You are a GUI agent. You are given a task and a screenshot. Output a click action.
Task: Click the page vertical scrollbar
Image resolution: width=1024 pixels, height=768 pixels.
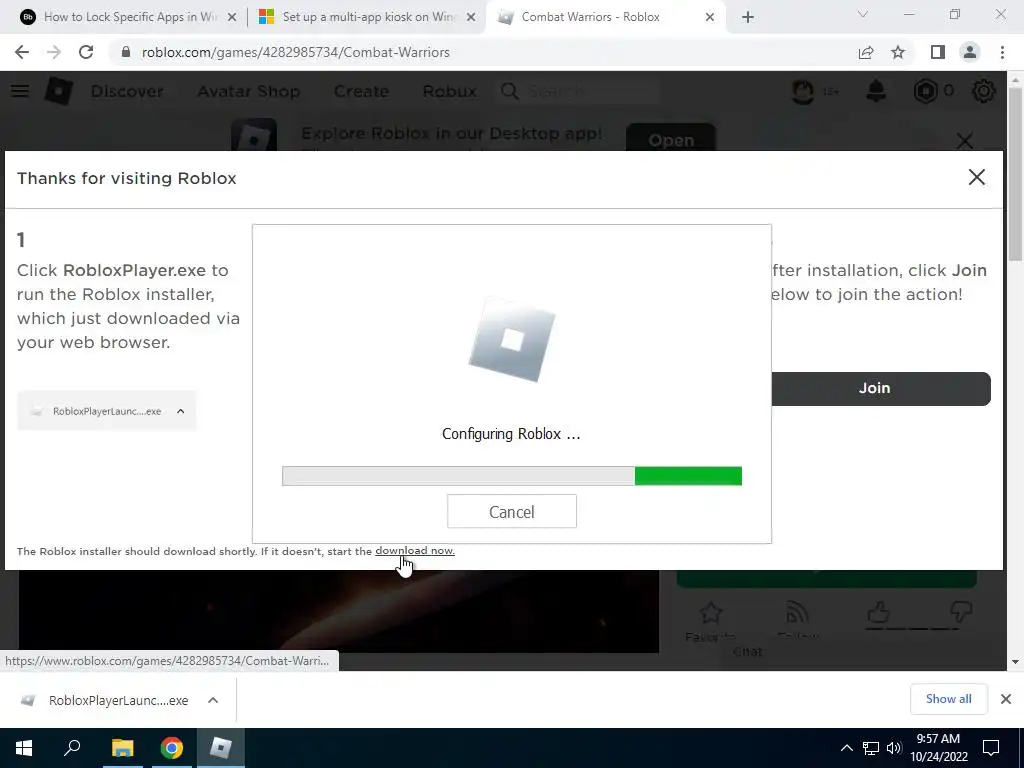[1015, 172]
